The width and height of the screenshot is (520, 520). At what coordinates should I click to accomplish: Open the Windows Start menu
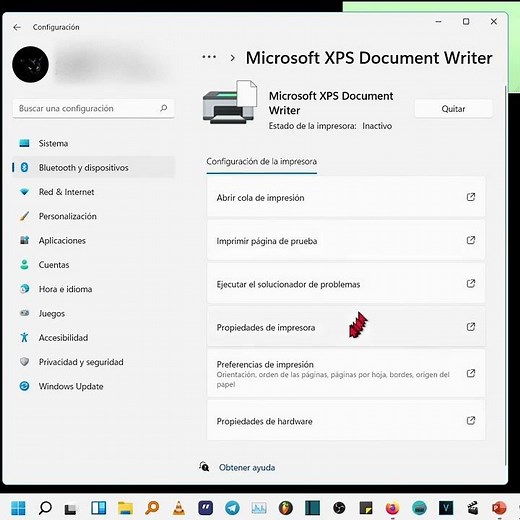(x=18, y=508)
